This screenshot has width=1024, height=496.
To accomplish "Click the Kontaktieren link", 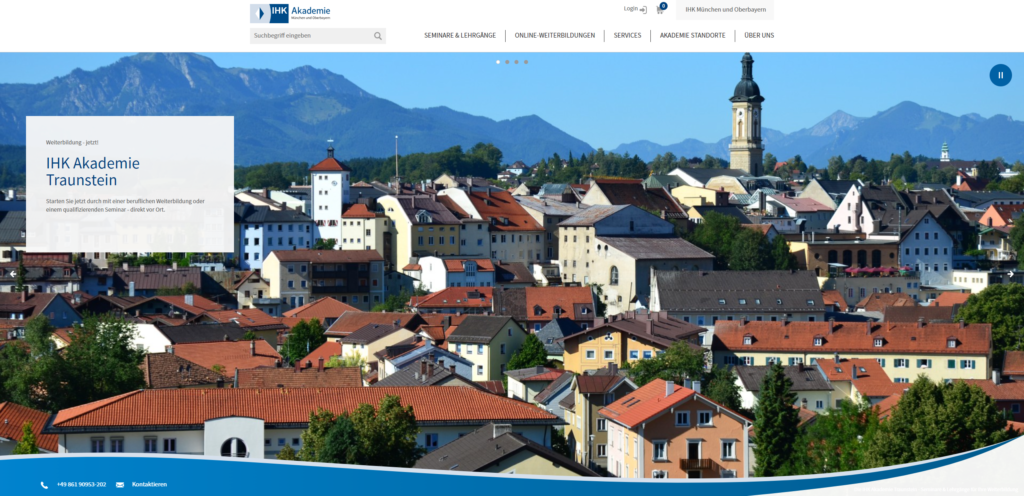I will pyautogui.click(x=149, y=485).
